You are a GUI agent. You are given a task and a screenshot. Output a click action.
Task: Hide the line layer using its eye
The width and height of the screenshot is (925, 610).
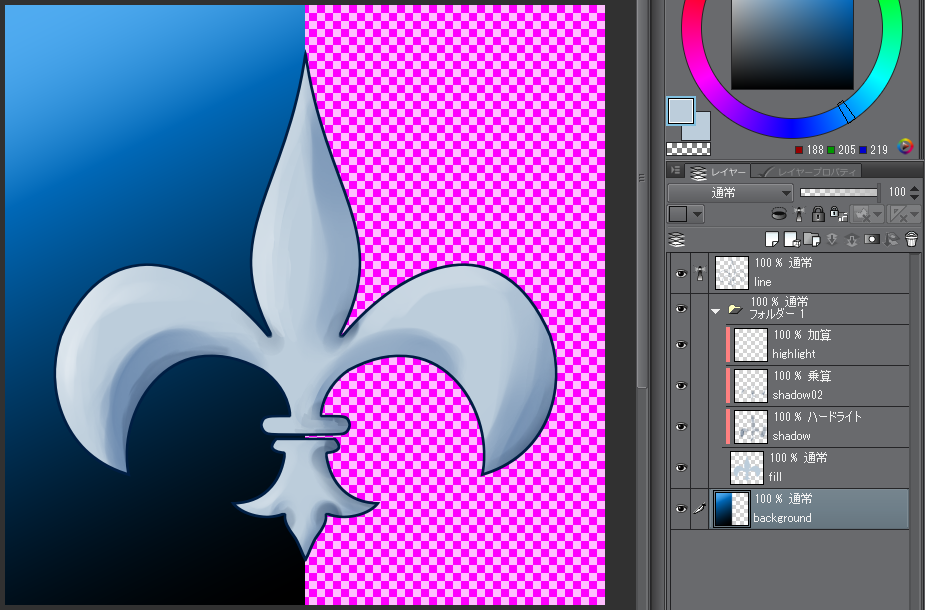(x=681, y=272)
